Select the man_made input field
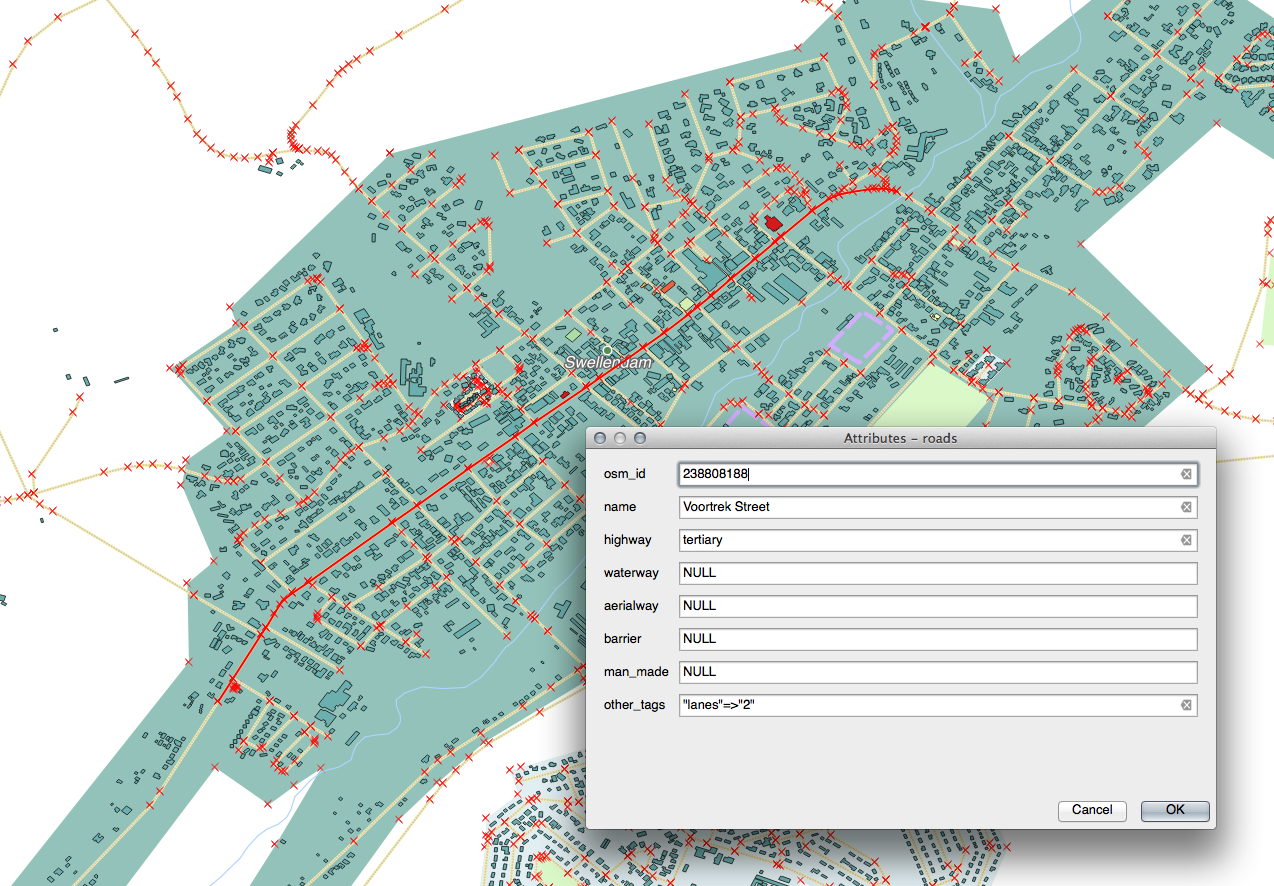Image resolution: width=1274 pixels, height=886 pixels. click(937, 672)
